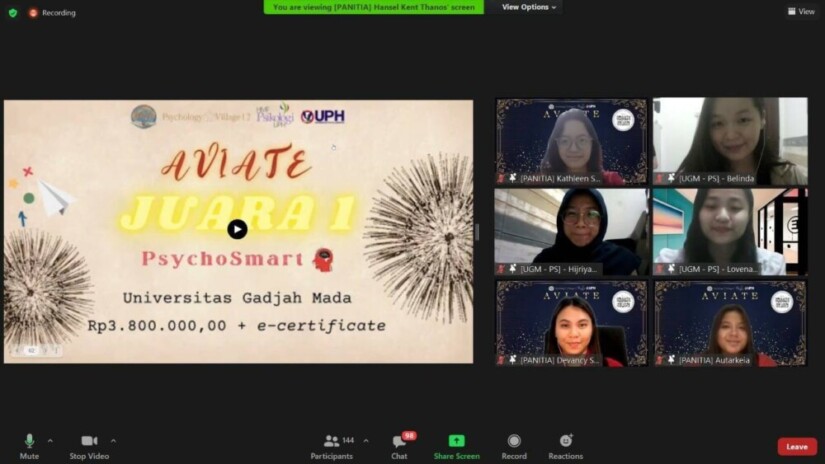Select Lovena's video tile
825x464 pixels.
[x=730, y=232]
